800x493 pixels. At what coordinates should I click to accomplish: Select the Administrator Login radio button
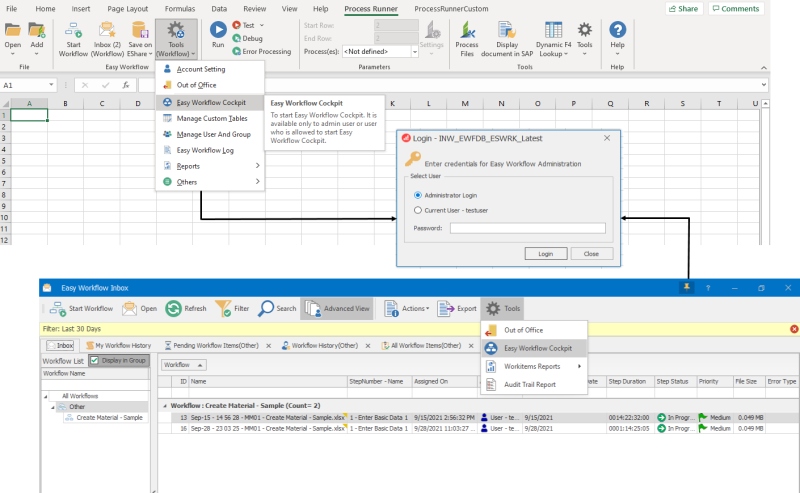click(417, 194)
